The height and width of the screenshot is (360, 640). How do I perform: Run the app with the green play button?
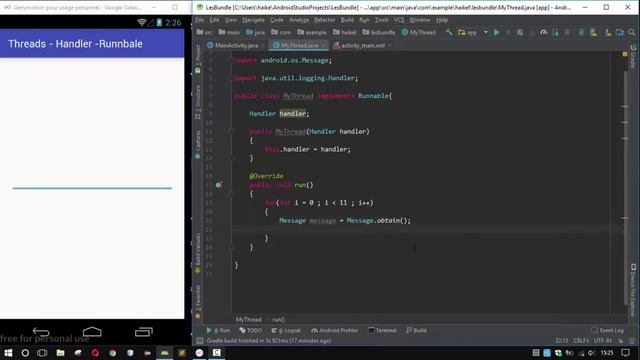pos(496,32)
